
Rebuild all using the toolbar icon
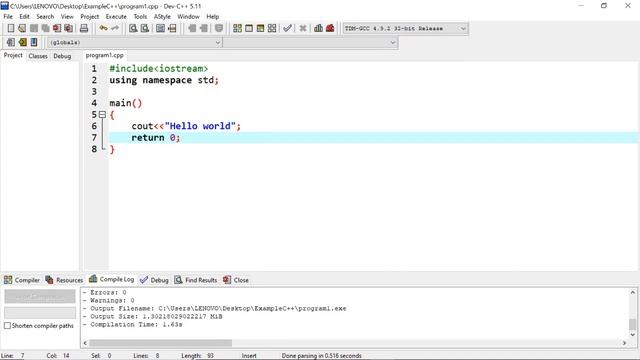coord(272,28)
